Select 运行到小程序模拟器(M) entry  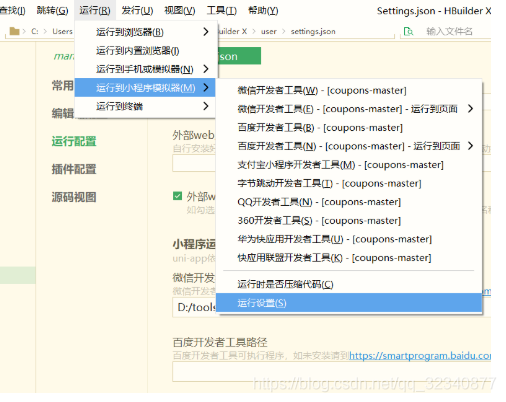click(145, 88)
